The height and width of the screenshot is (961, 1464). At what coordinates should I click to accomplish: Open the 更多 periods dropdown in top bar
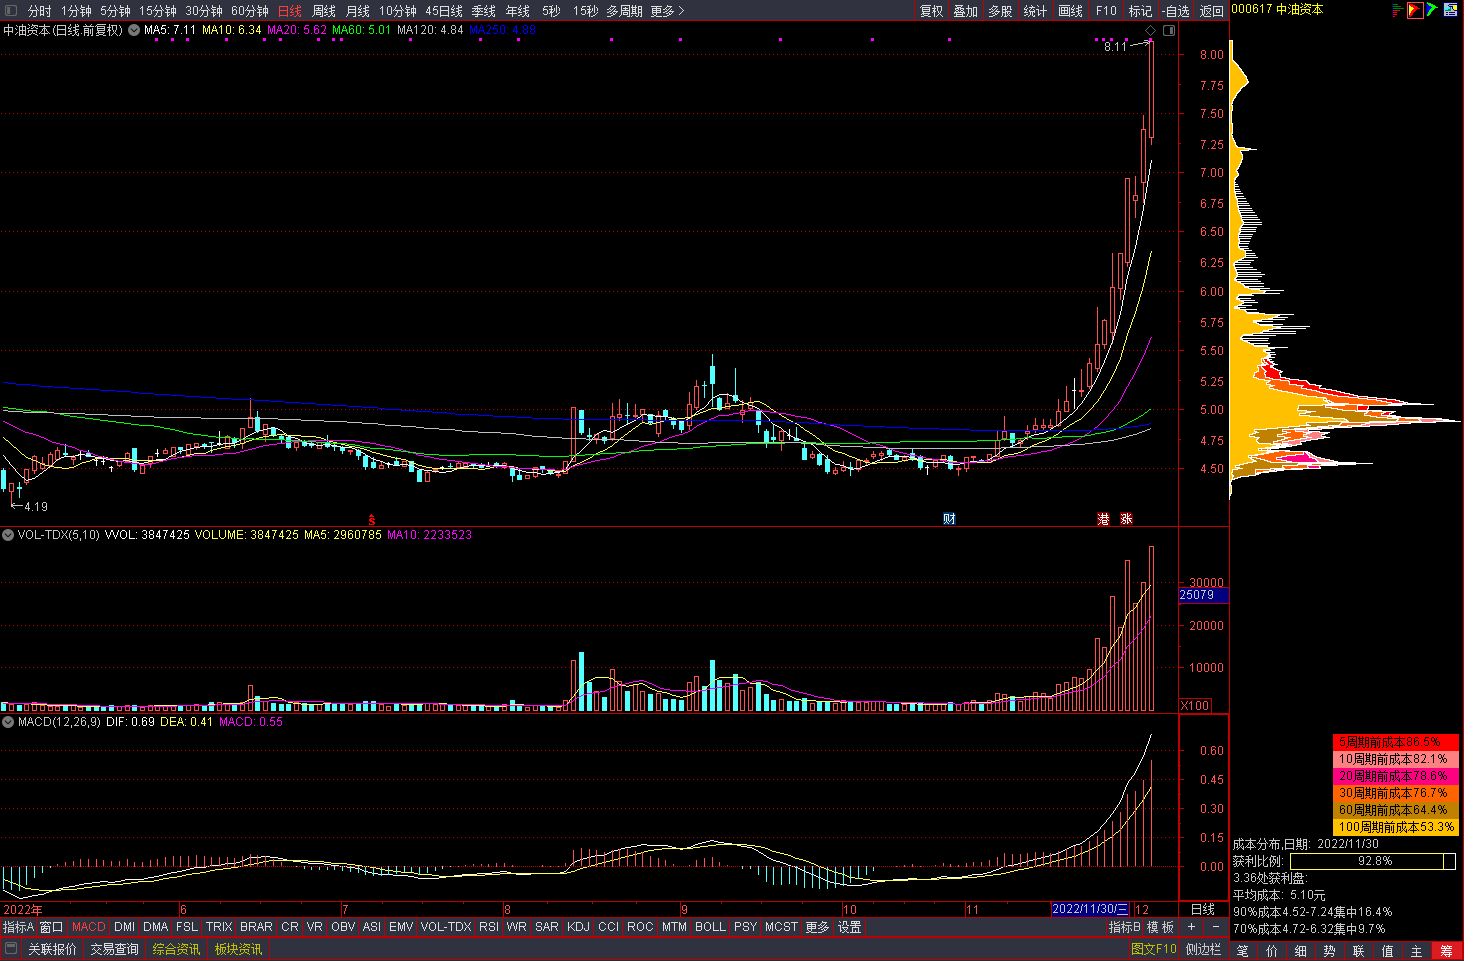(x=667, y=11)
